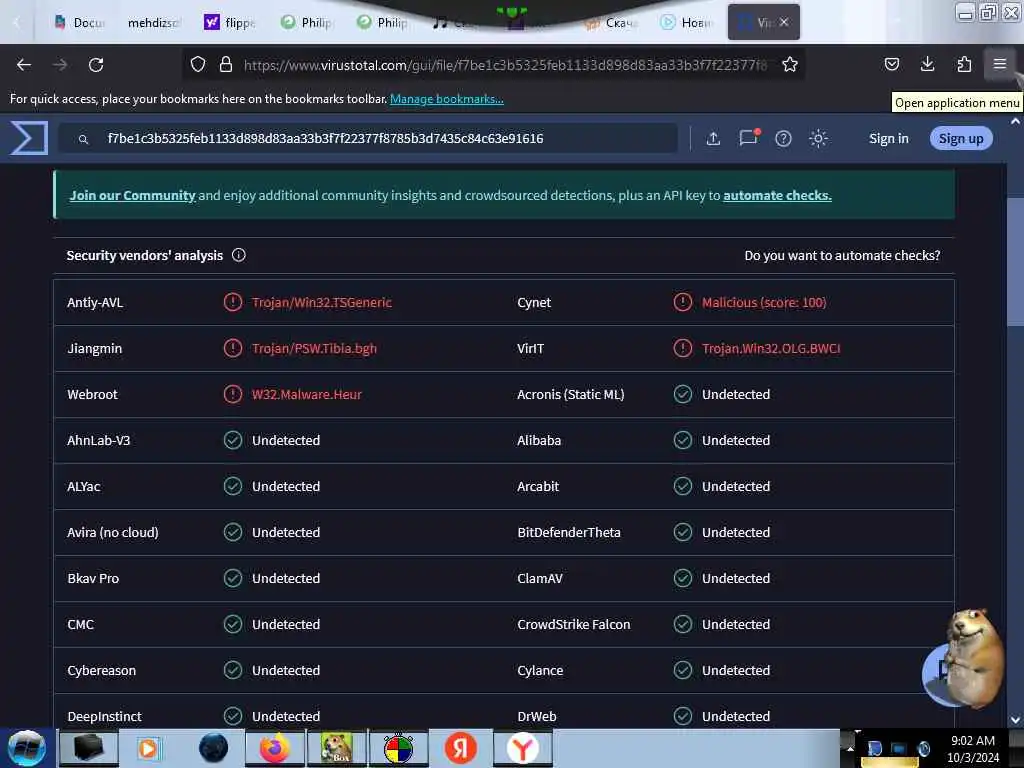Open the Firefox application menu
The height and width of the screenshot is (768, 1024).
click(999, 64)
